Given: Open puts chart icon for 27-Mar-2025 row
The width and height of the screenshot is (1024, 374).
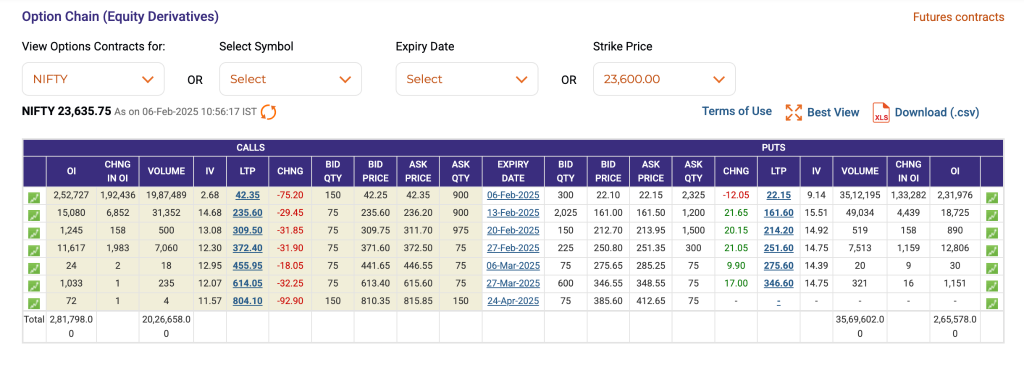Looking at the screenshot, I should pos(992,285).
